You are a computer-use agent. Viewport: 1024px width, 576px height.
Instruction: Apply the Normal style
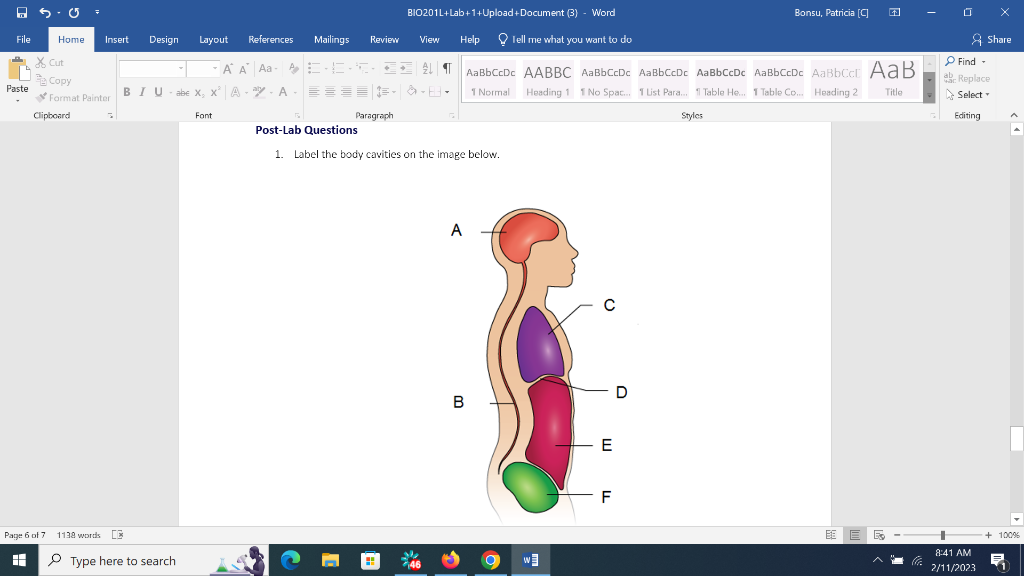point(490,80)
